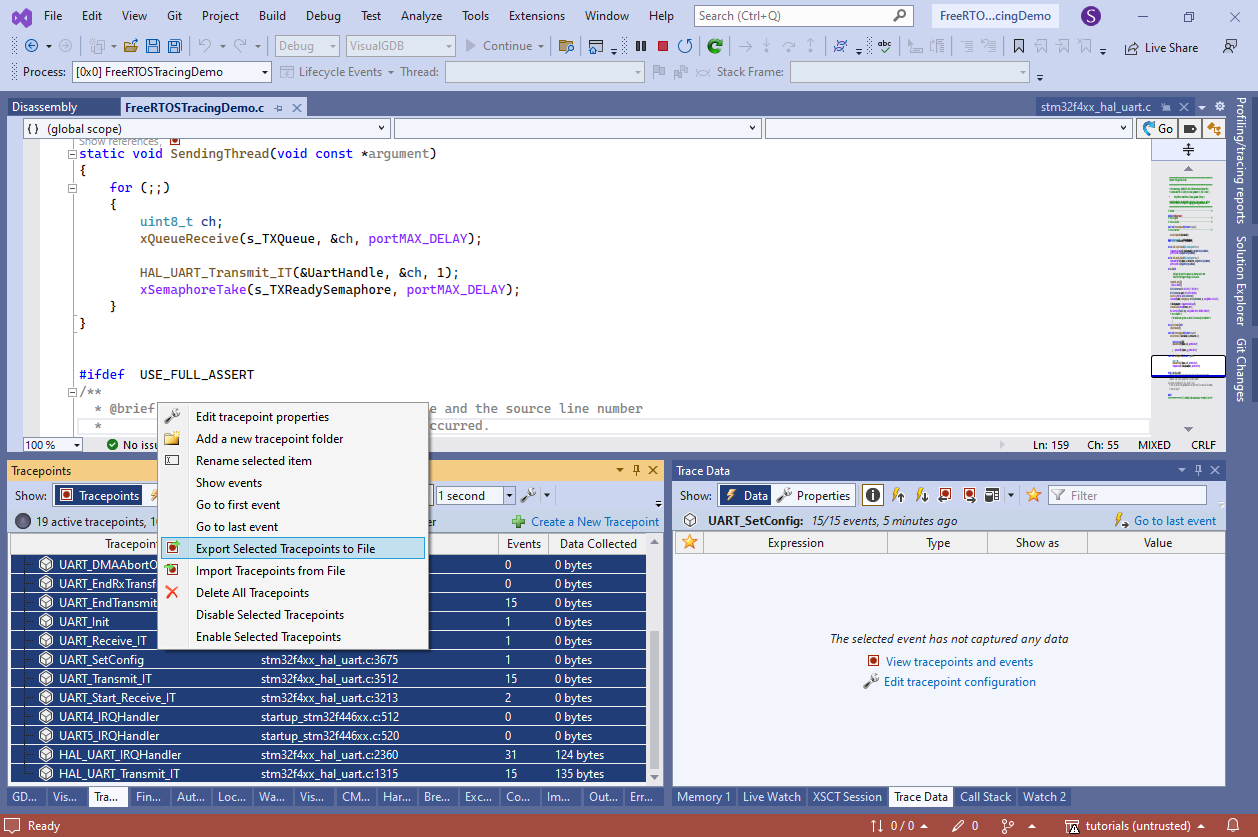The image size is (1258, 837).
Task: Click Go to last event link
Action: click(1175, 521)
